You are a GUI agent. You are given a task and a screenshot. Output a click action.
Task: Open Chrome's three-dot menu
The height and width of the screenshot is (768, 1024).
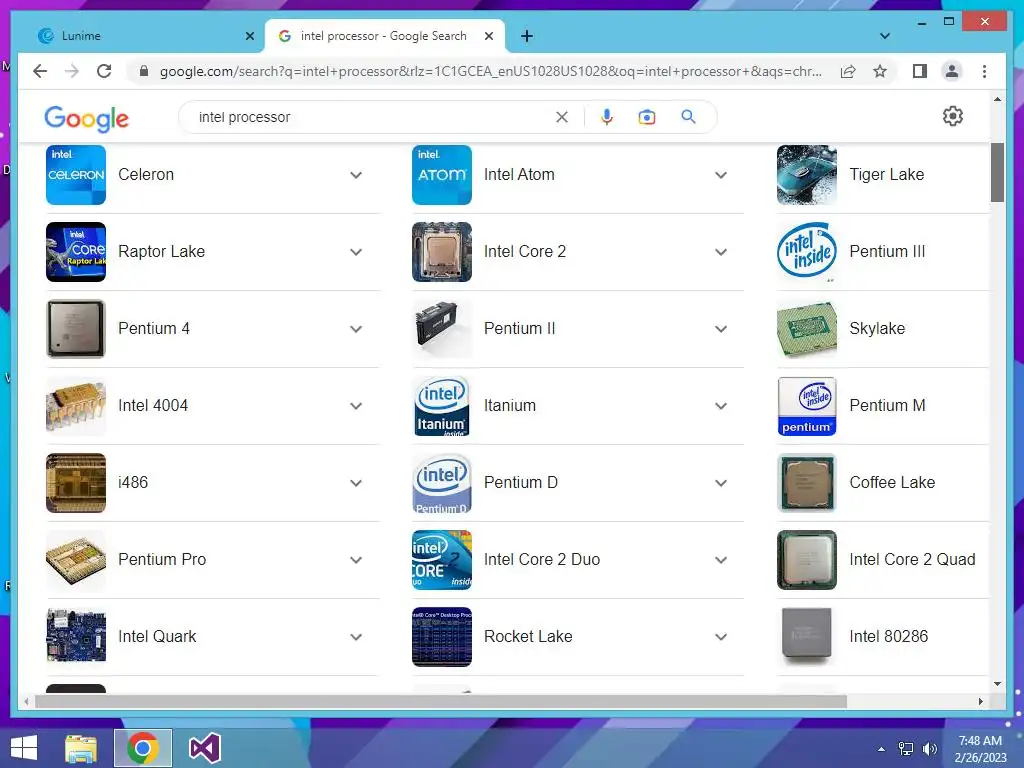(x=984, y=71)
